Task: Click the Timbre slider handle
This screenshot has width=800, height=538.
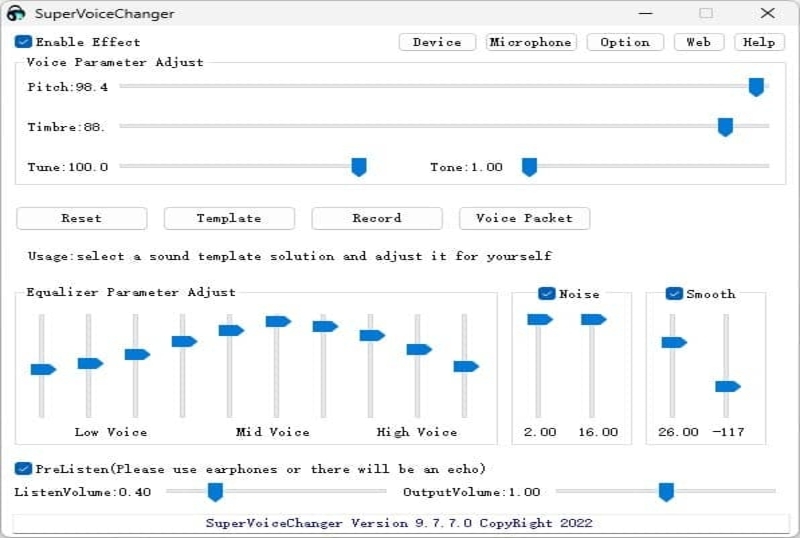Action: (x=725, y=127)
